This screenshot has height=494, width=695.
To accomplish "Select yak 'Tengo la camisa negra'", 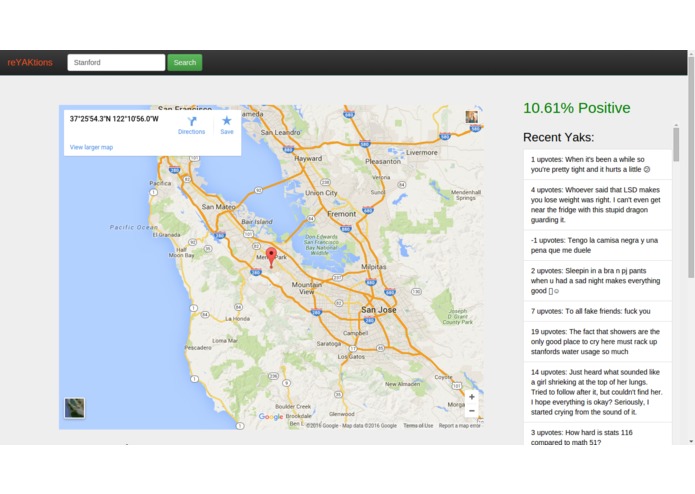I will coord(597,245).
